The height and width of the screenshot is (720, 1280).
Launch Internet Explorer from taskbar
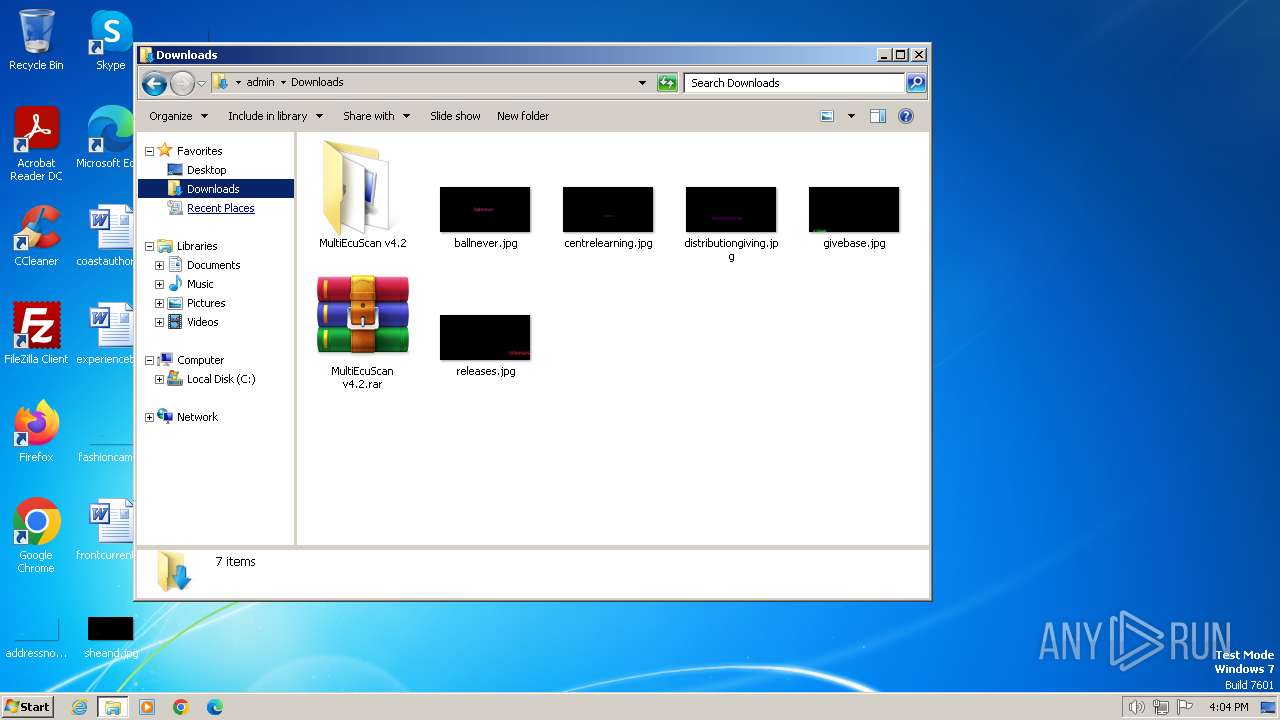(80, 707)
